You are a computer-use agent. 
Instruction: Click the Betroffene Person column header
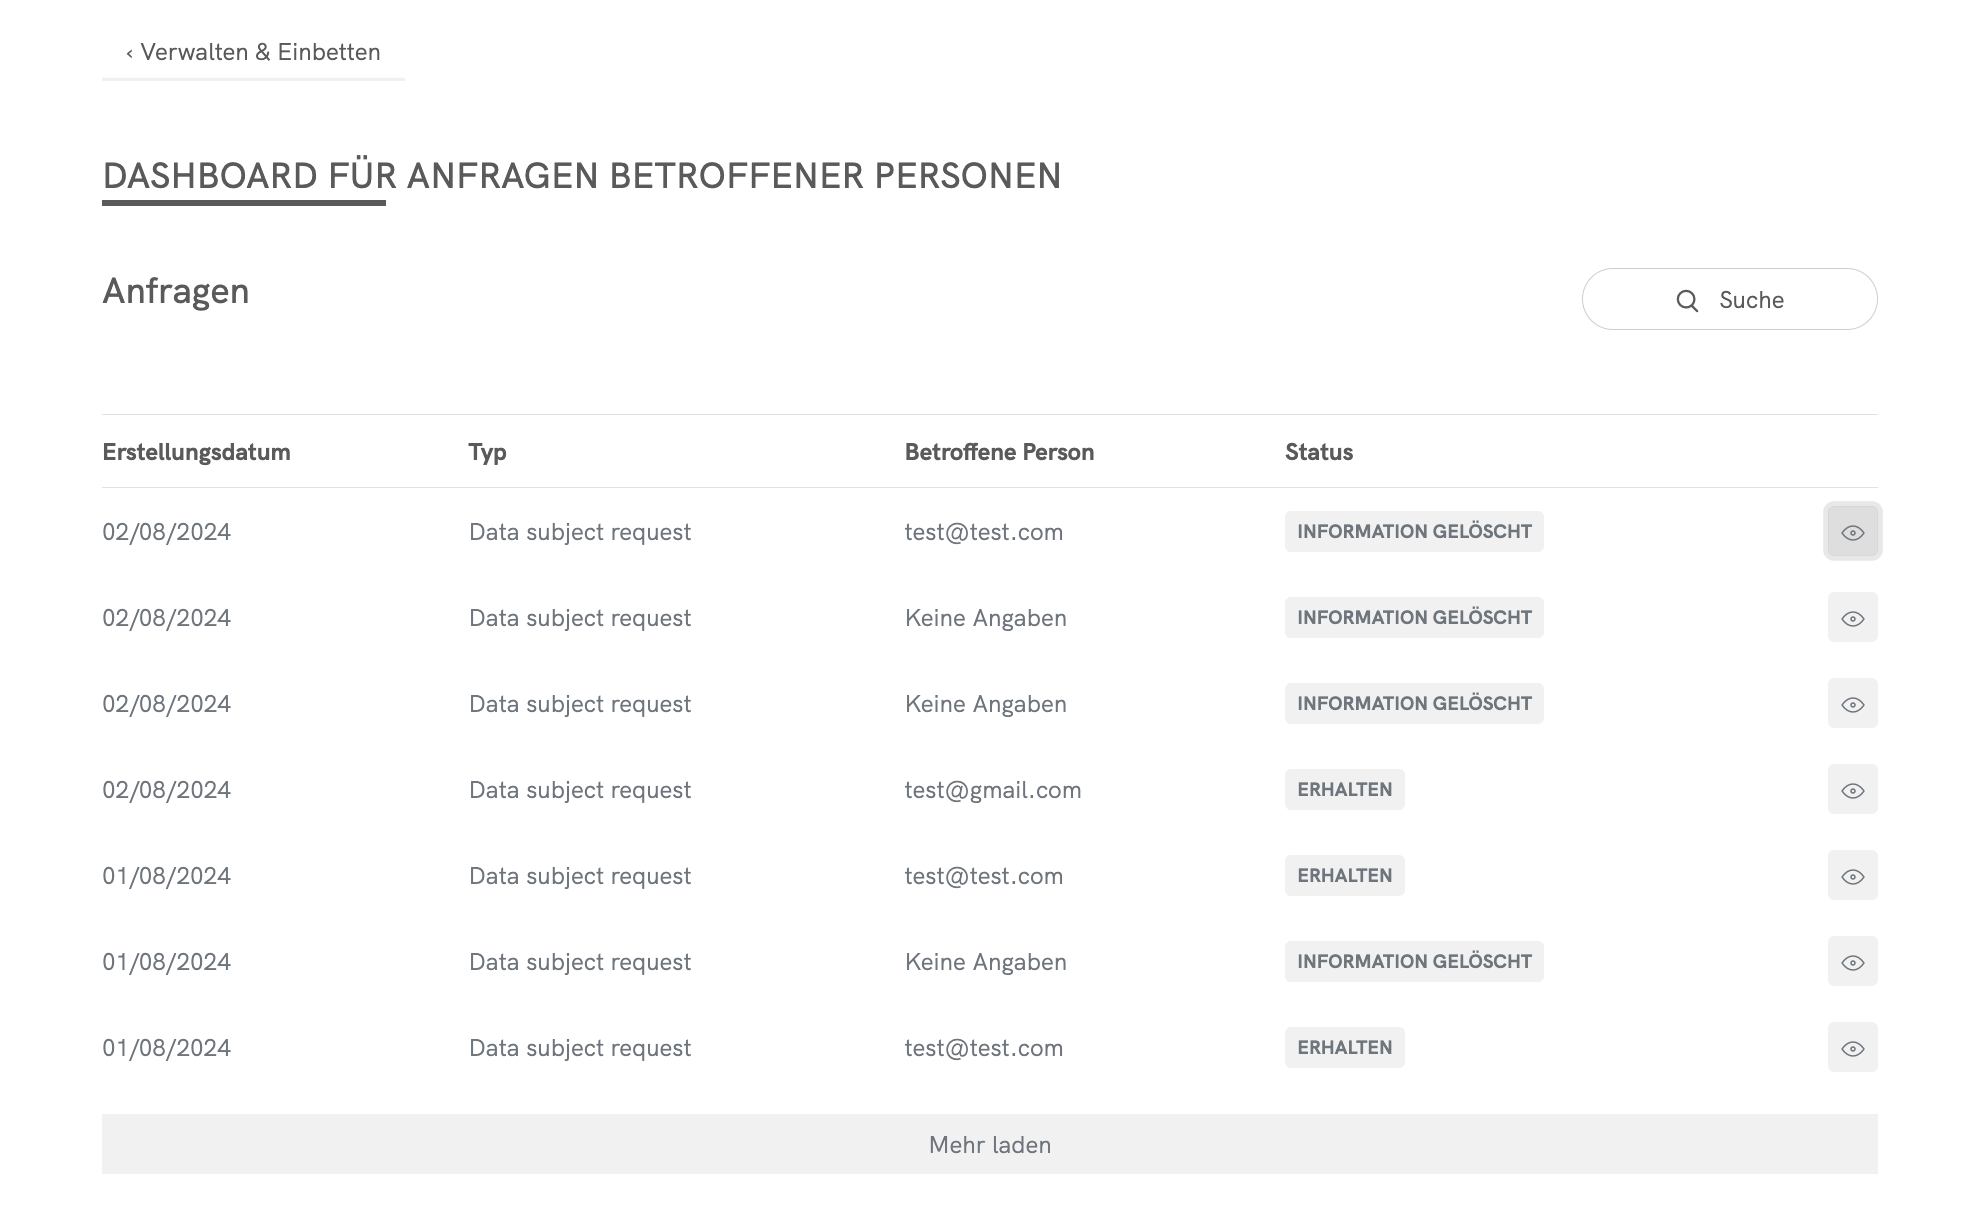[x=998, y=452]
